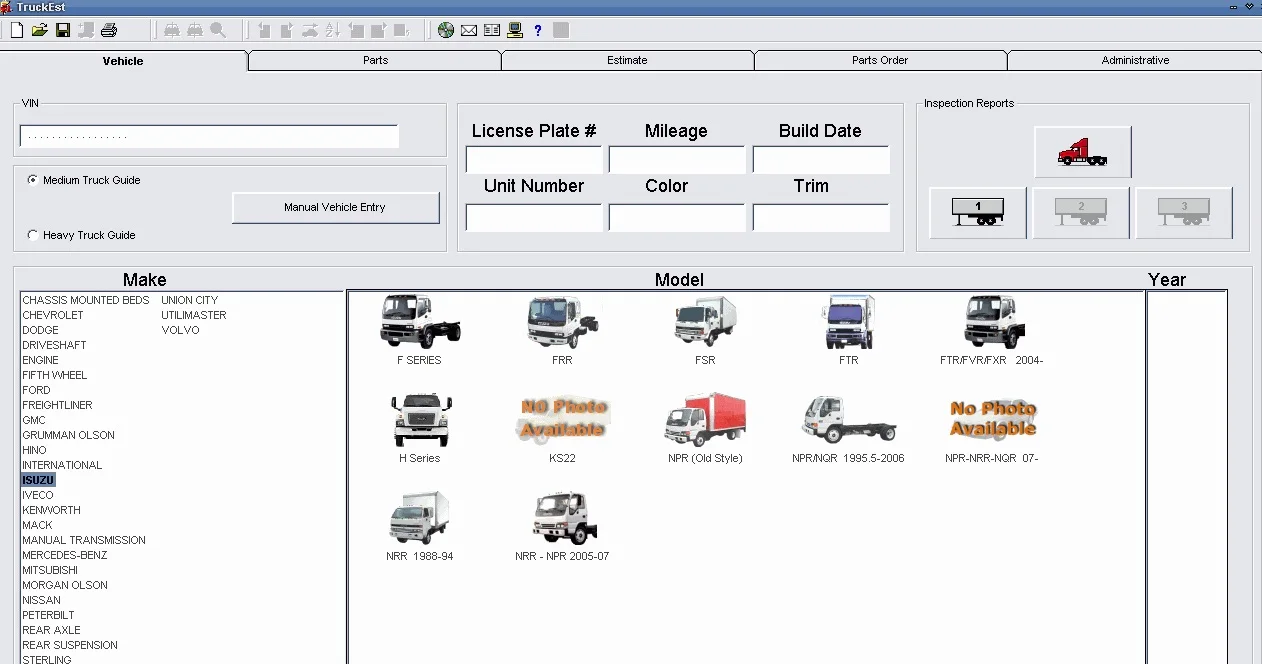Image resolution: width=1262 pixels, height=664 pixels.
Task: Select FREIGHTLINER from the Make list
Action: tap(56, 404)
